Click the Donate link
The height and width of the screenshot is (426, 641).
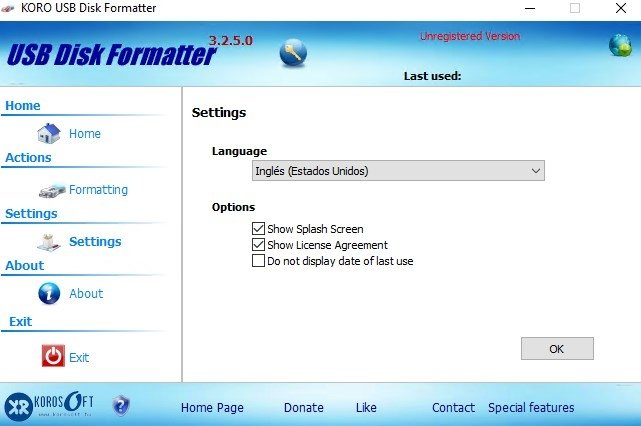pyautogui.click(x=304, y=408)
